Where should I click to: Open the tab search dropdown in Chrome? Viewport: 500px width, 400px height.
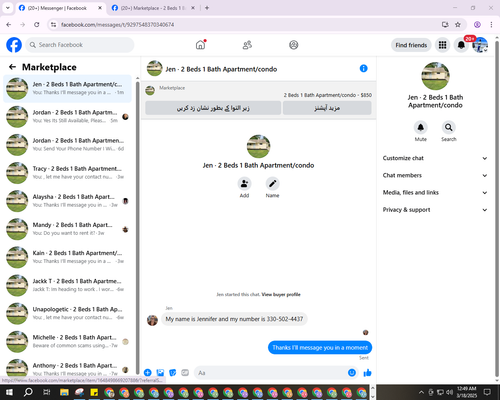click(8, 8)
